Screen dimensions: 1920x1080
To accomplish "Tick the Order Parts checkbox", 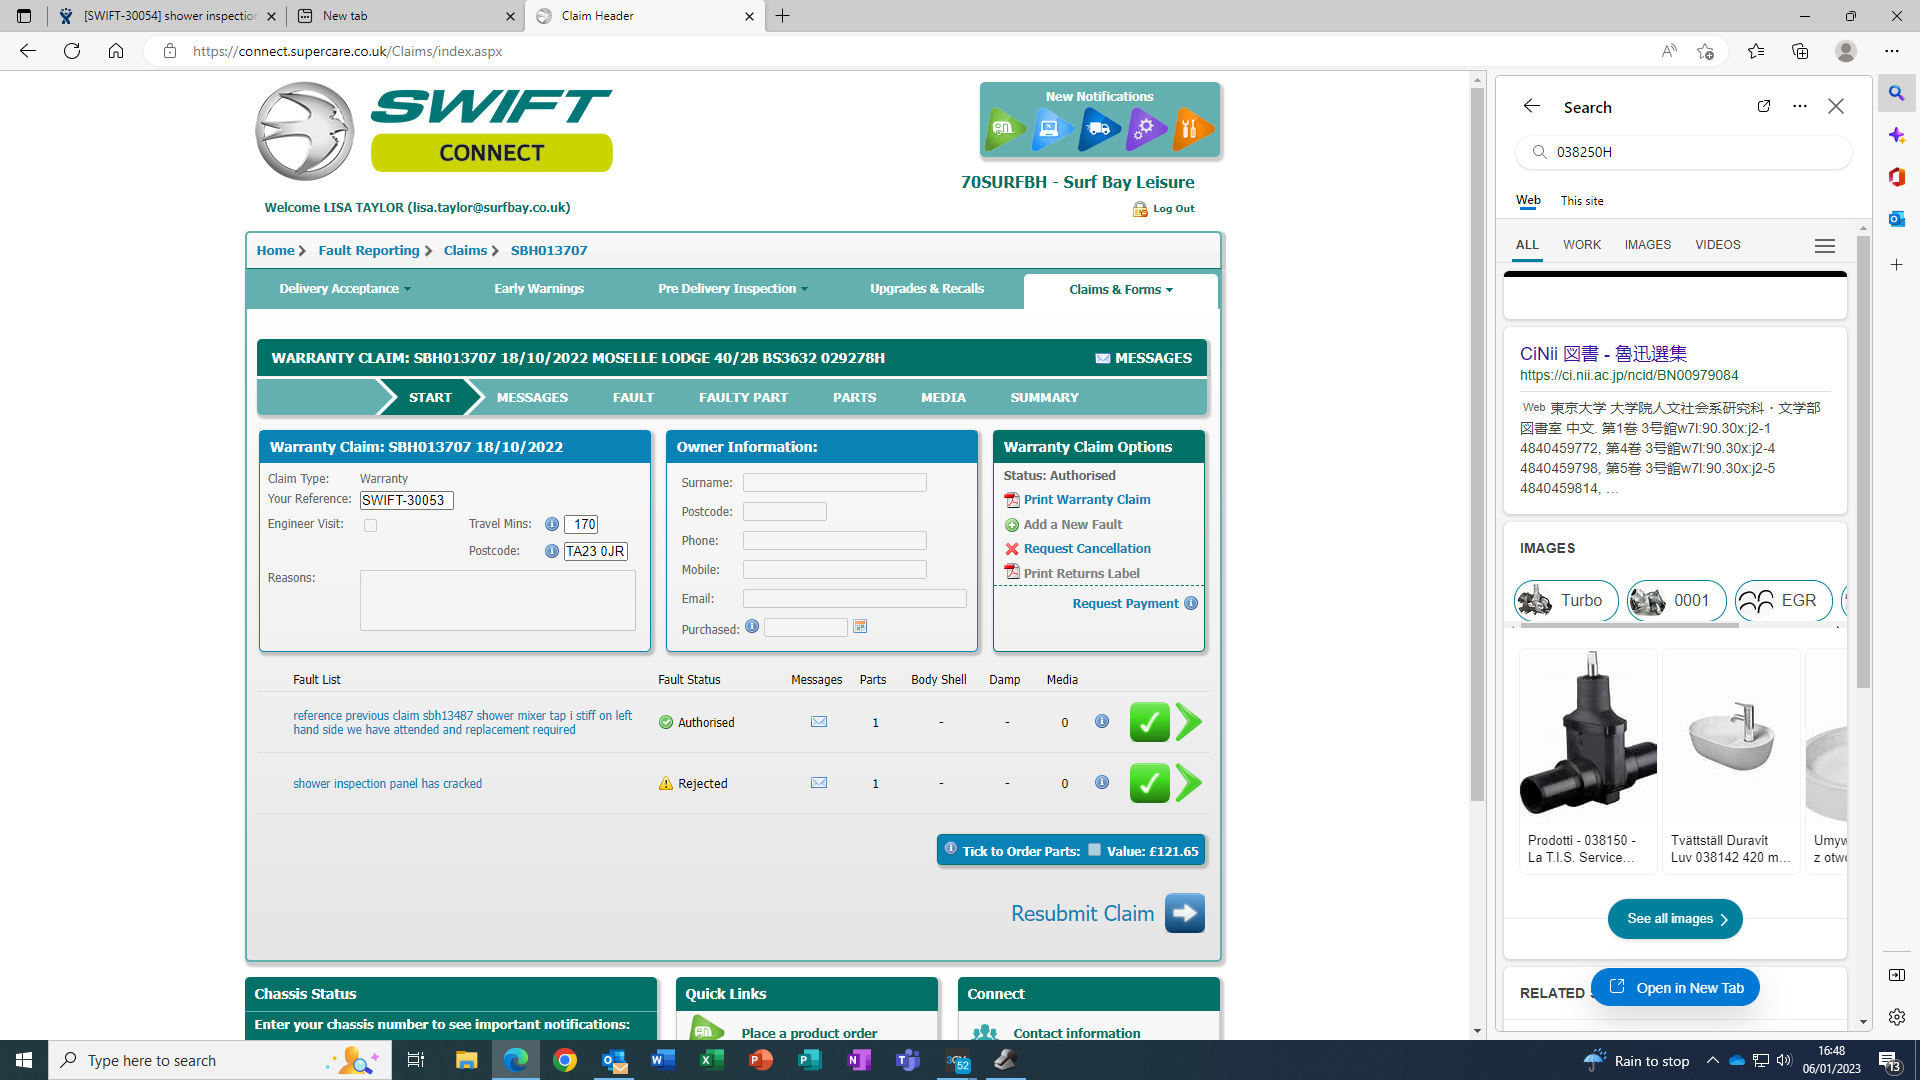I will pyautogui.click(x=1094, y=850).
